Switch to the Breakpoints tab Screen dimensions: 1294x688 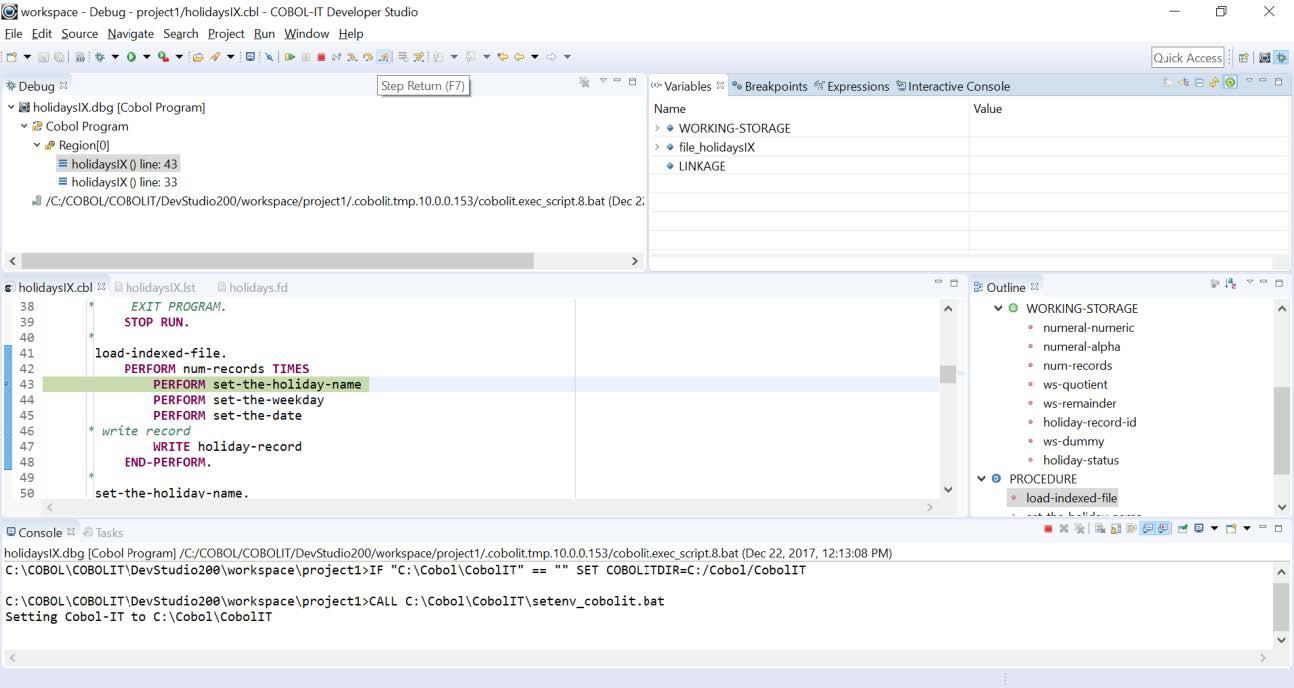coord(768,86)
